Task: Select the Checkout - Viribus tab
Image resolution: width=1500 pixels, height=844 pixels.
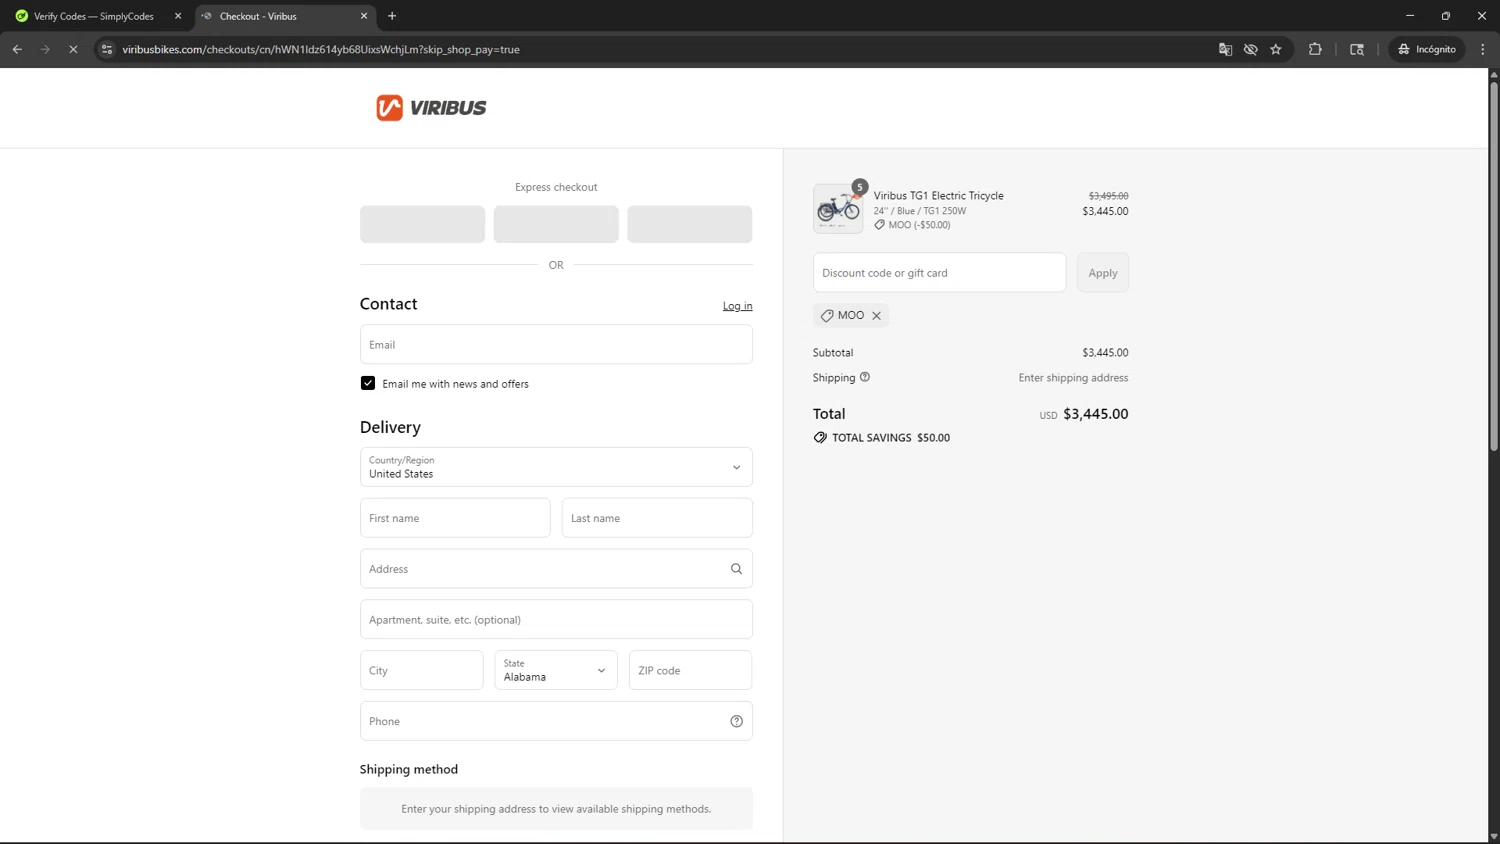Action: click(x=285, y=16)
